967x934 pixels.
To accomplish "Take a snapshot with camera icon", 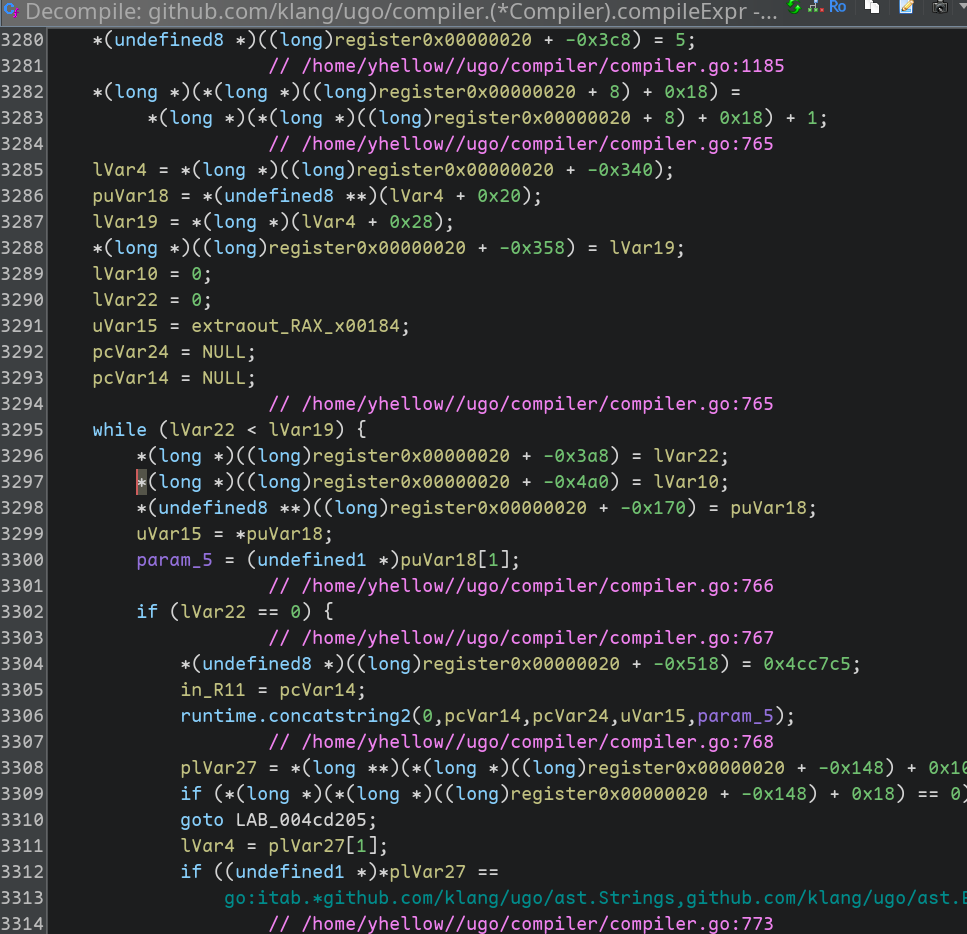I will coord(940,8).
